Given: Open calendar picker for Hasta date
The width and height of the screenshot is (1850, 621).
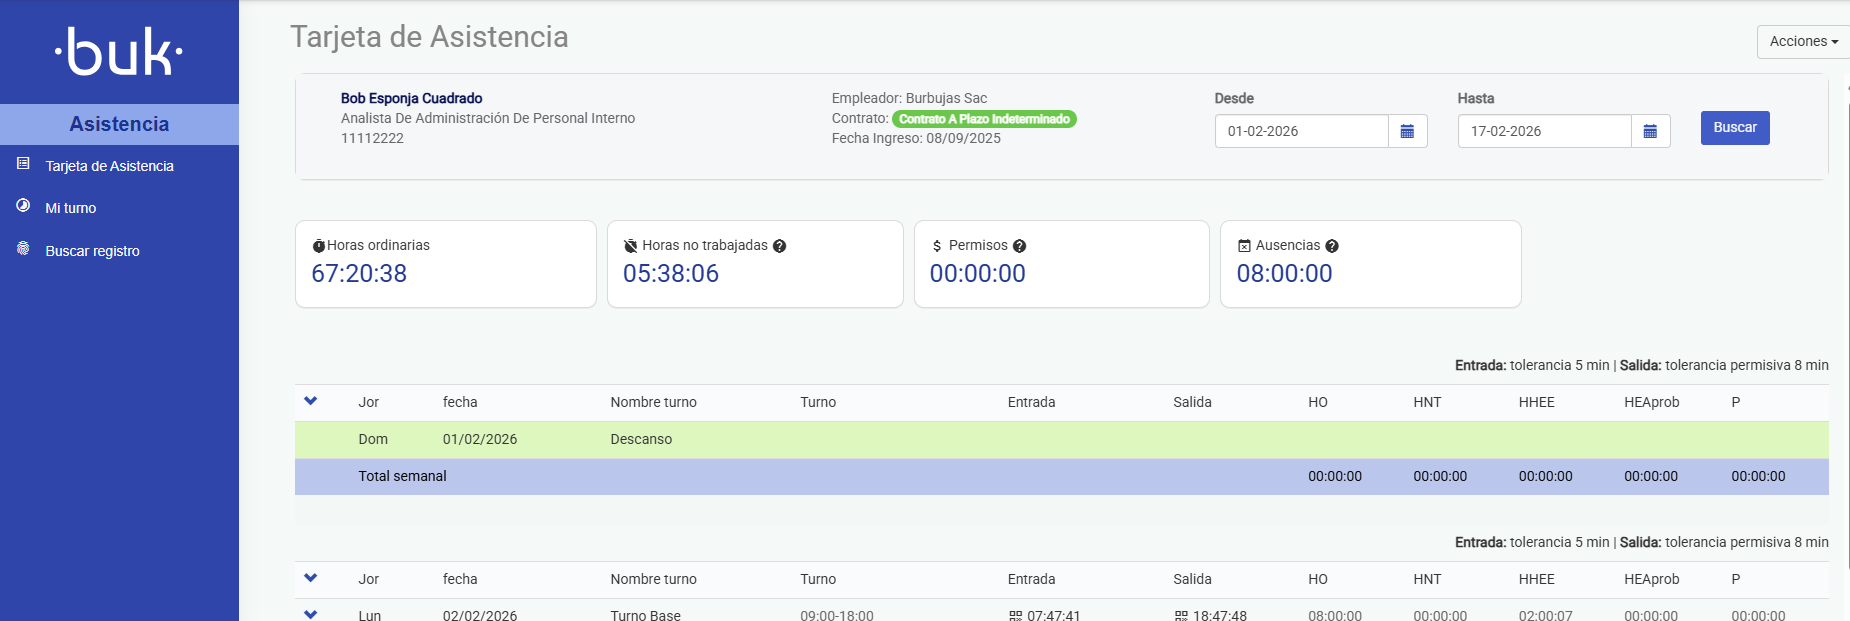Looking at the screenshot, I should (x=1650, y=131).
